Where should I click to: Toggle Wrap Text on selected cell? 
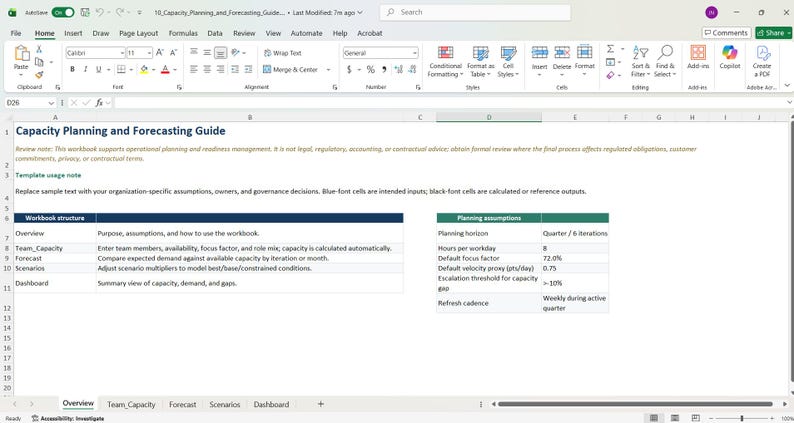pos(283,53)
